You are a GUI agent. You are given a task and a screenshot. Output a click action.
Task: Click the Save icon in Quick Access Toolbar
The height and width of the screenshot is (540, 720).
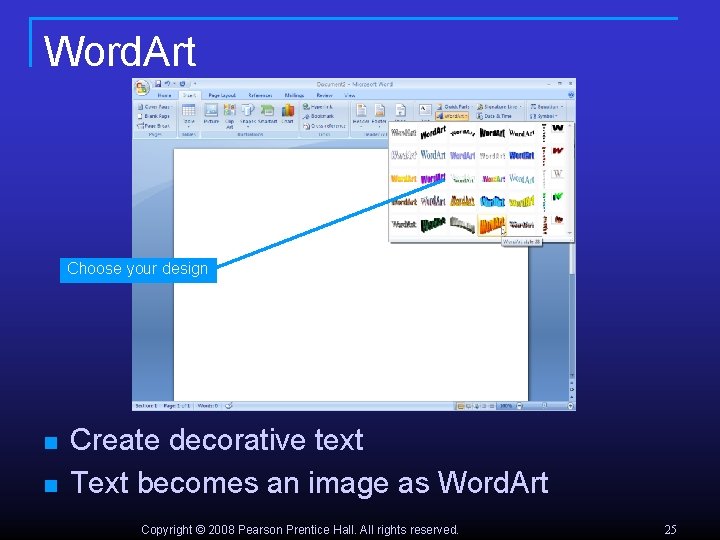158,84
